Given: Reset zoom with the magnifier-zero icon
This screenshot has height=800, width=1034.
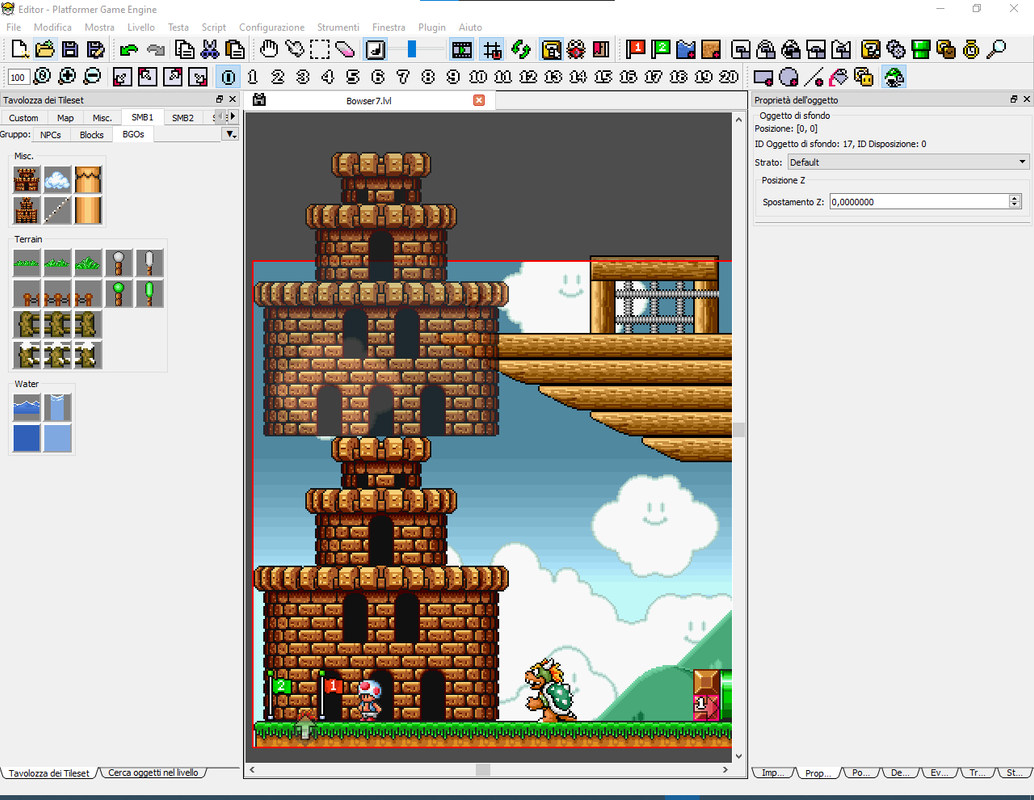Looking at the screenshot, I should (42, 77).
